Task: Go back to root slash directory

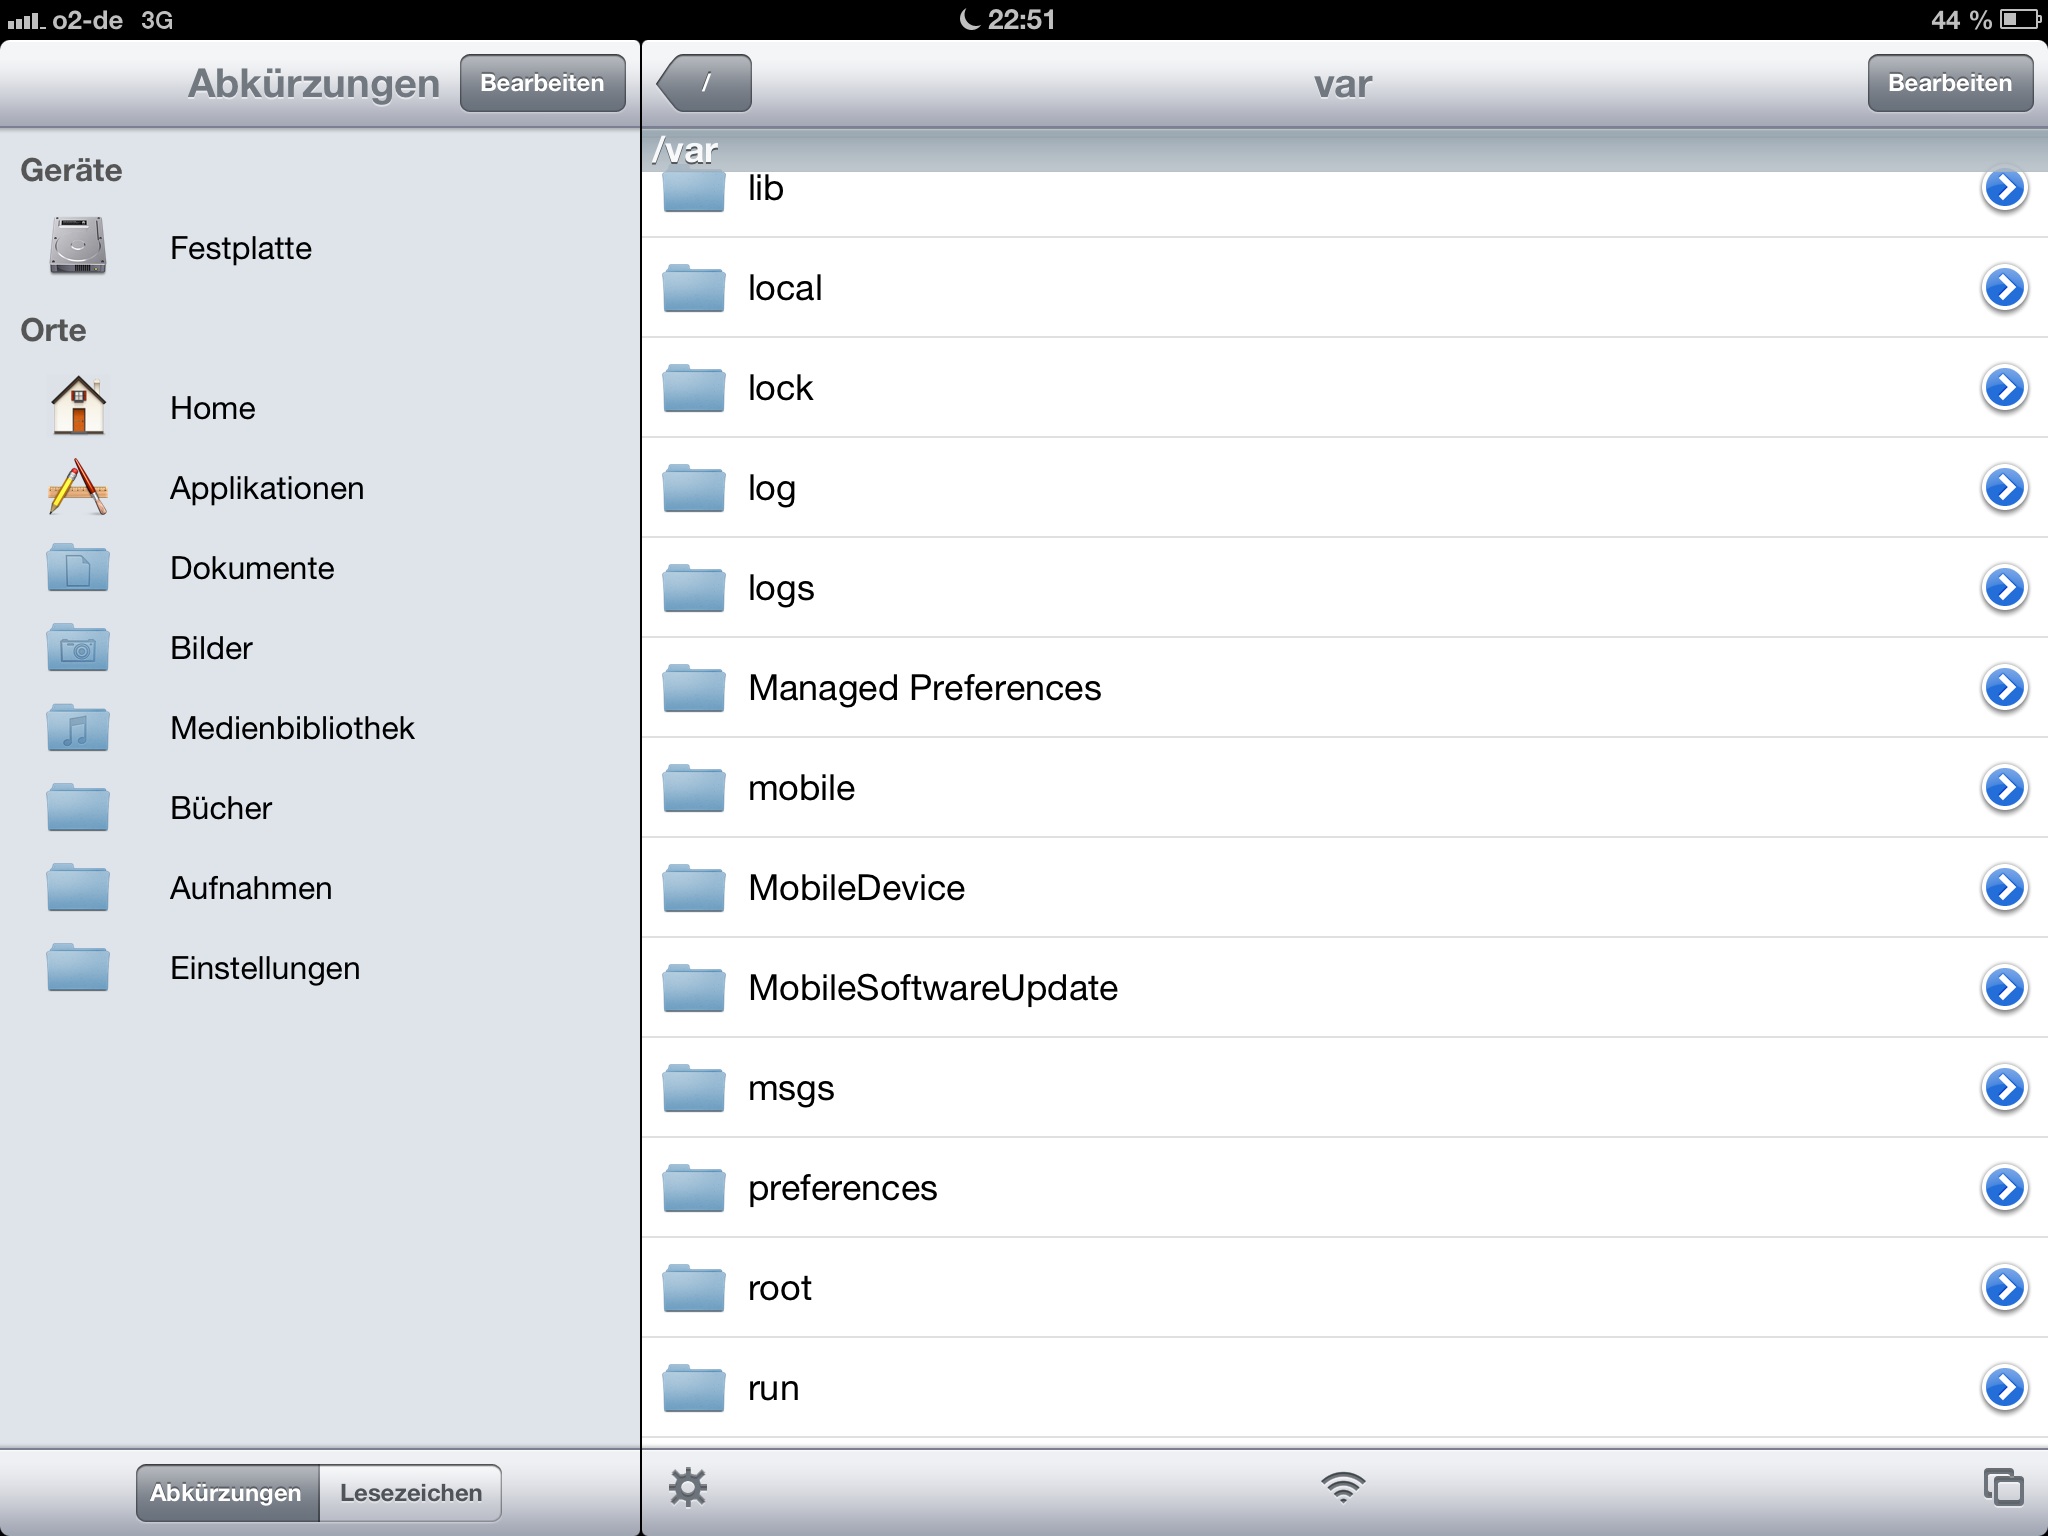Action: point(706,83)
